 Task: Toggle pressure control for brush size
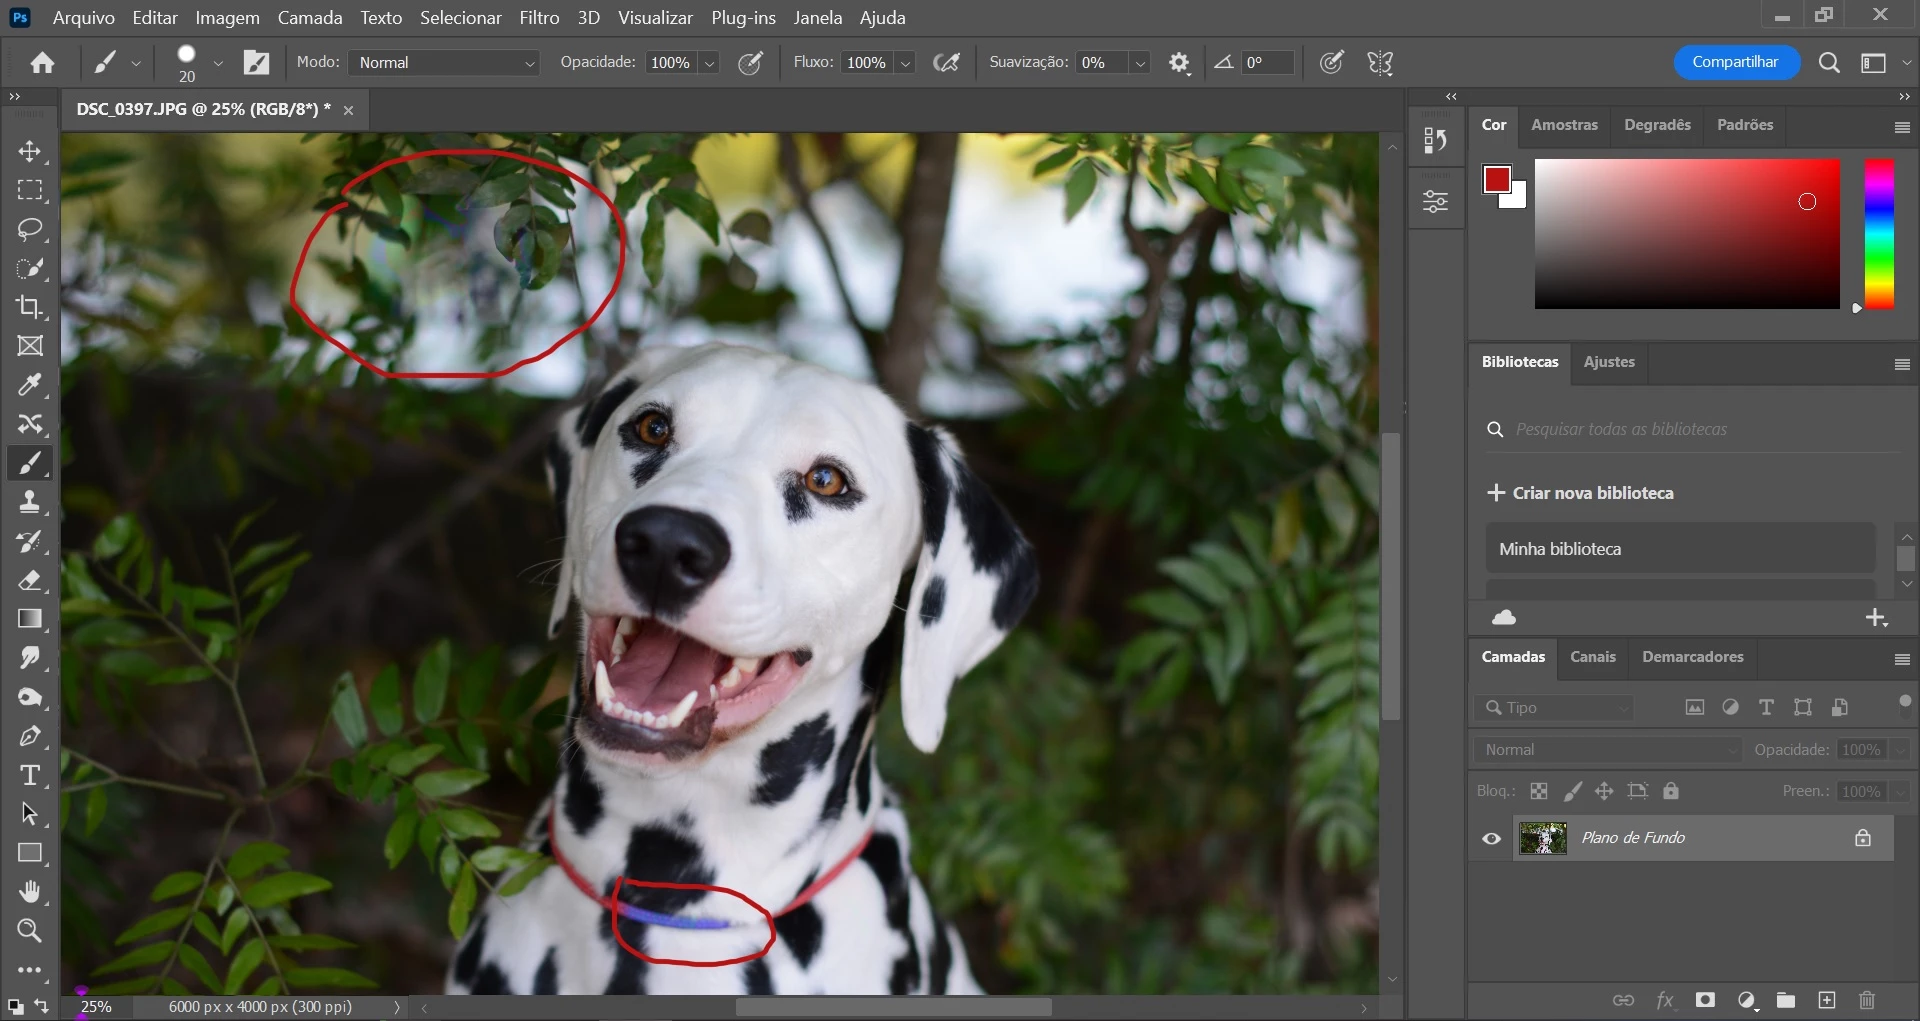coord(1331,63)
